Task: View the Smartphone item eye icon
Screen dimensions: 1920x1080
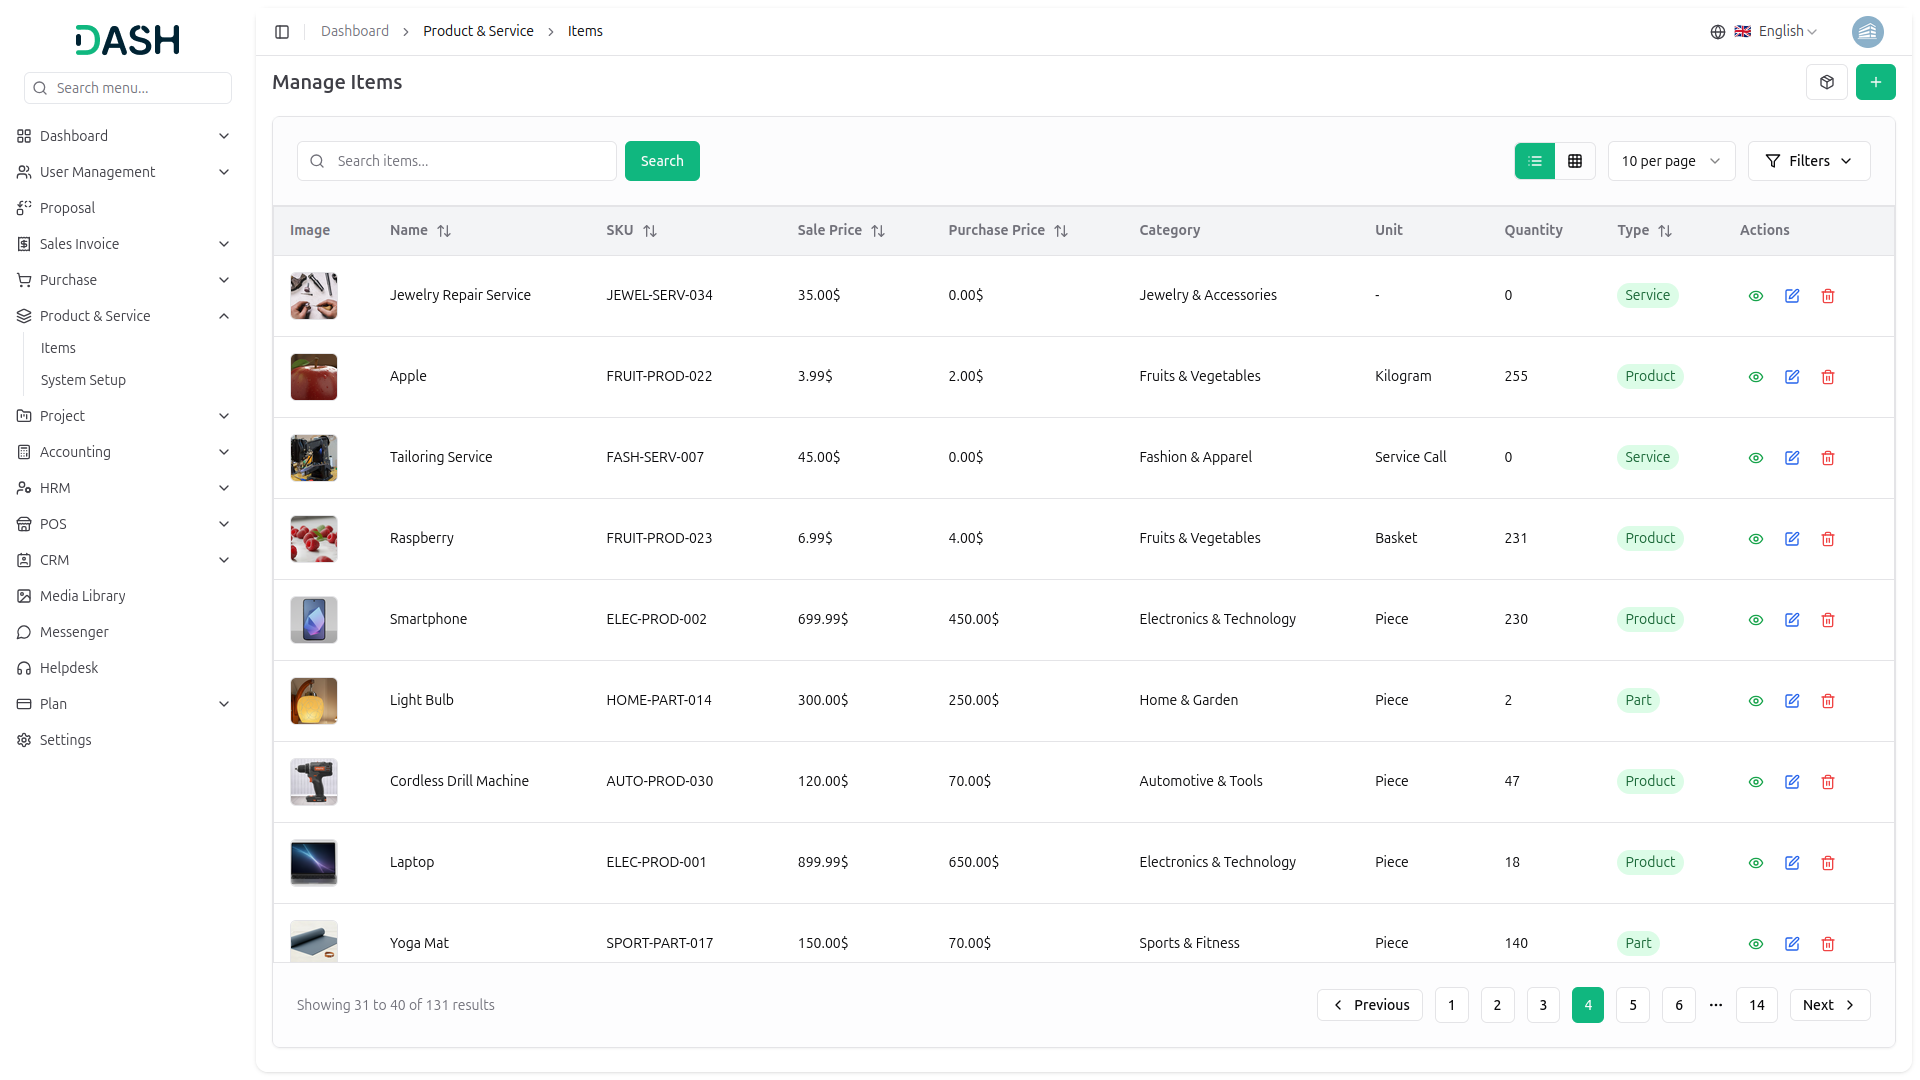Action: coord(1755,620)
